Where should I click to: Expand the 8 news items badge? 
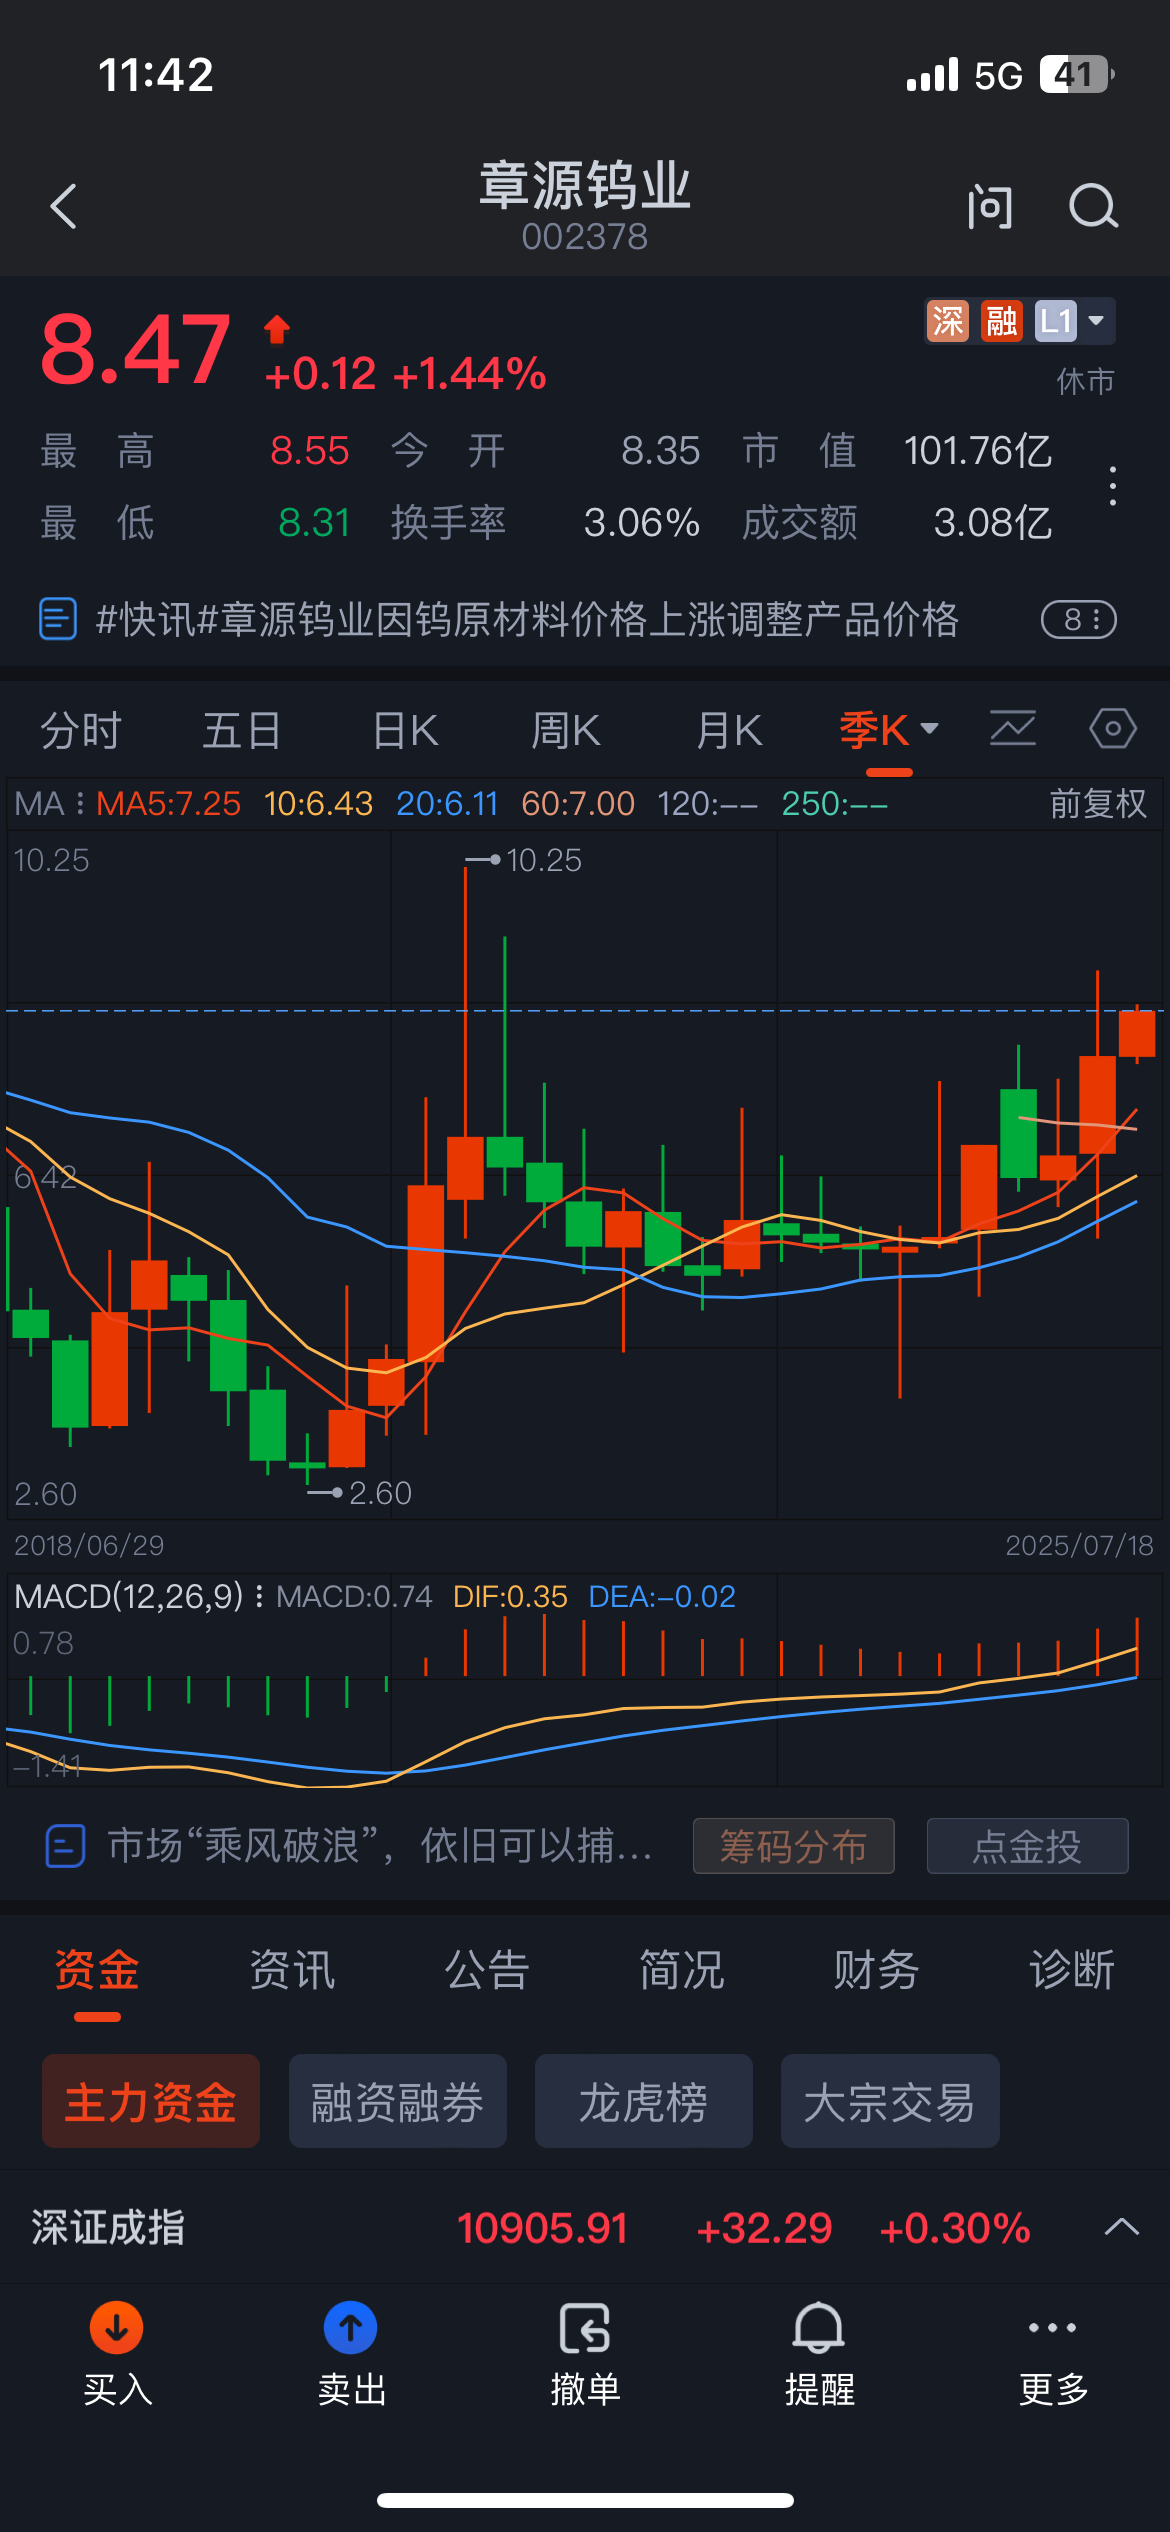1079,620
